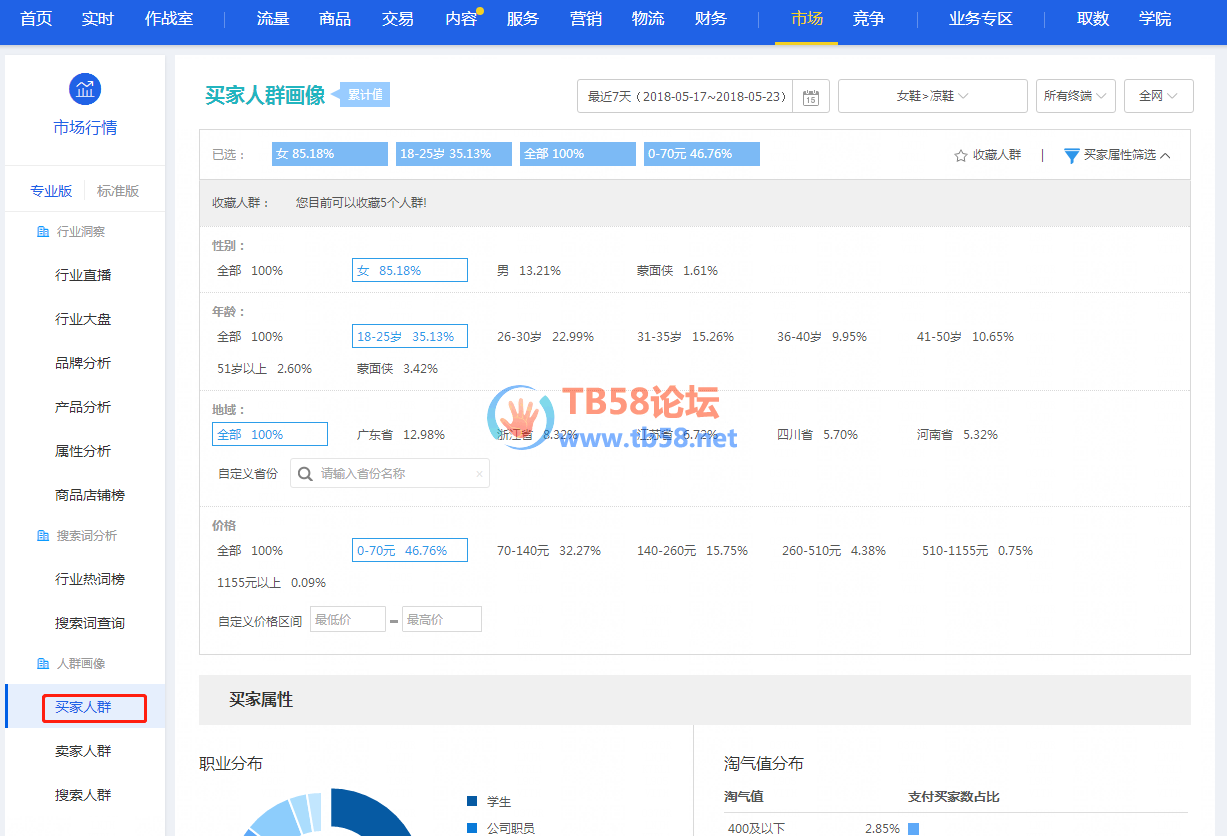Open 属性分析 in the sidebar
The height and width of the screenshot is (836, 1227).
[x=83, y=451]
